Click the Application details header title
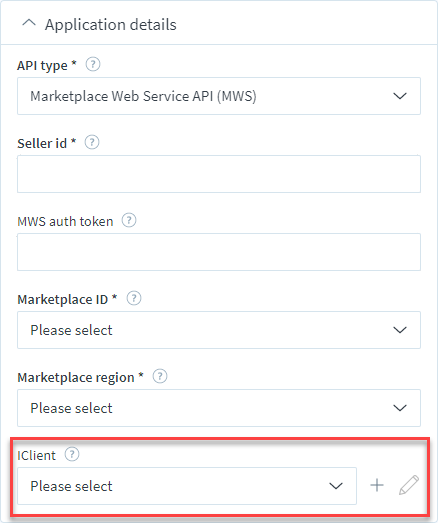 (x=111, y=25)
